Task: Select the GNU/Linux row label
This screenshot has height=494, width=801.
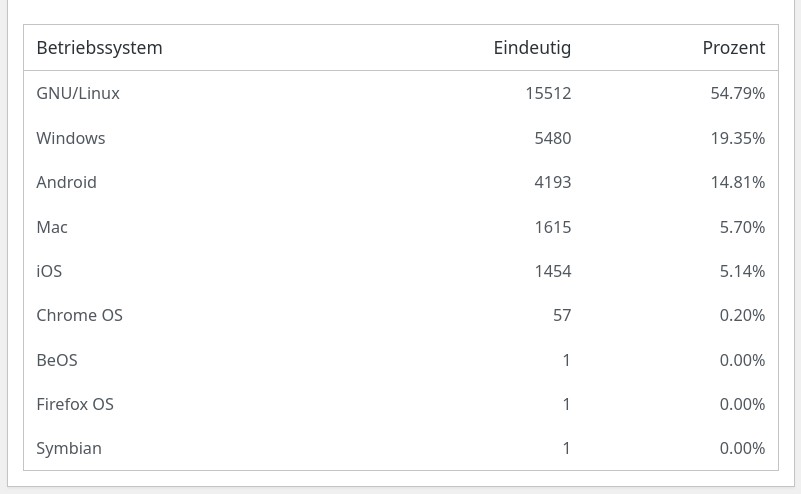Action: tap(78, 93)
